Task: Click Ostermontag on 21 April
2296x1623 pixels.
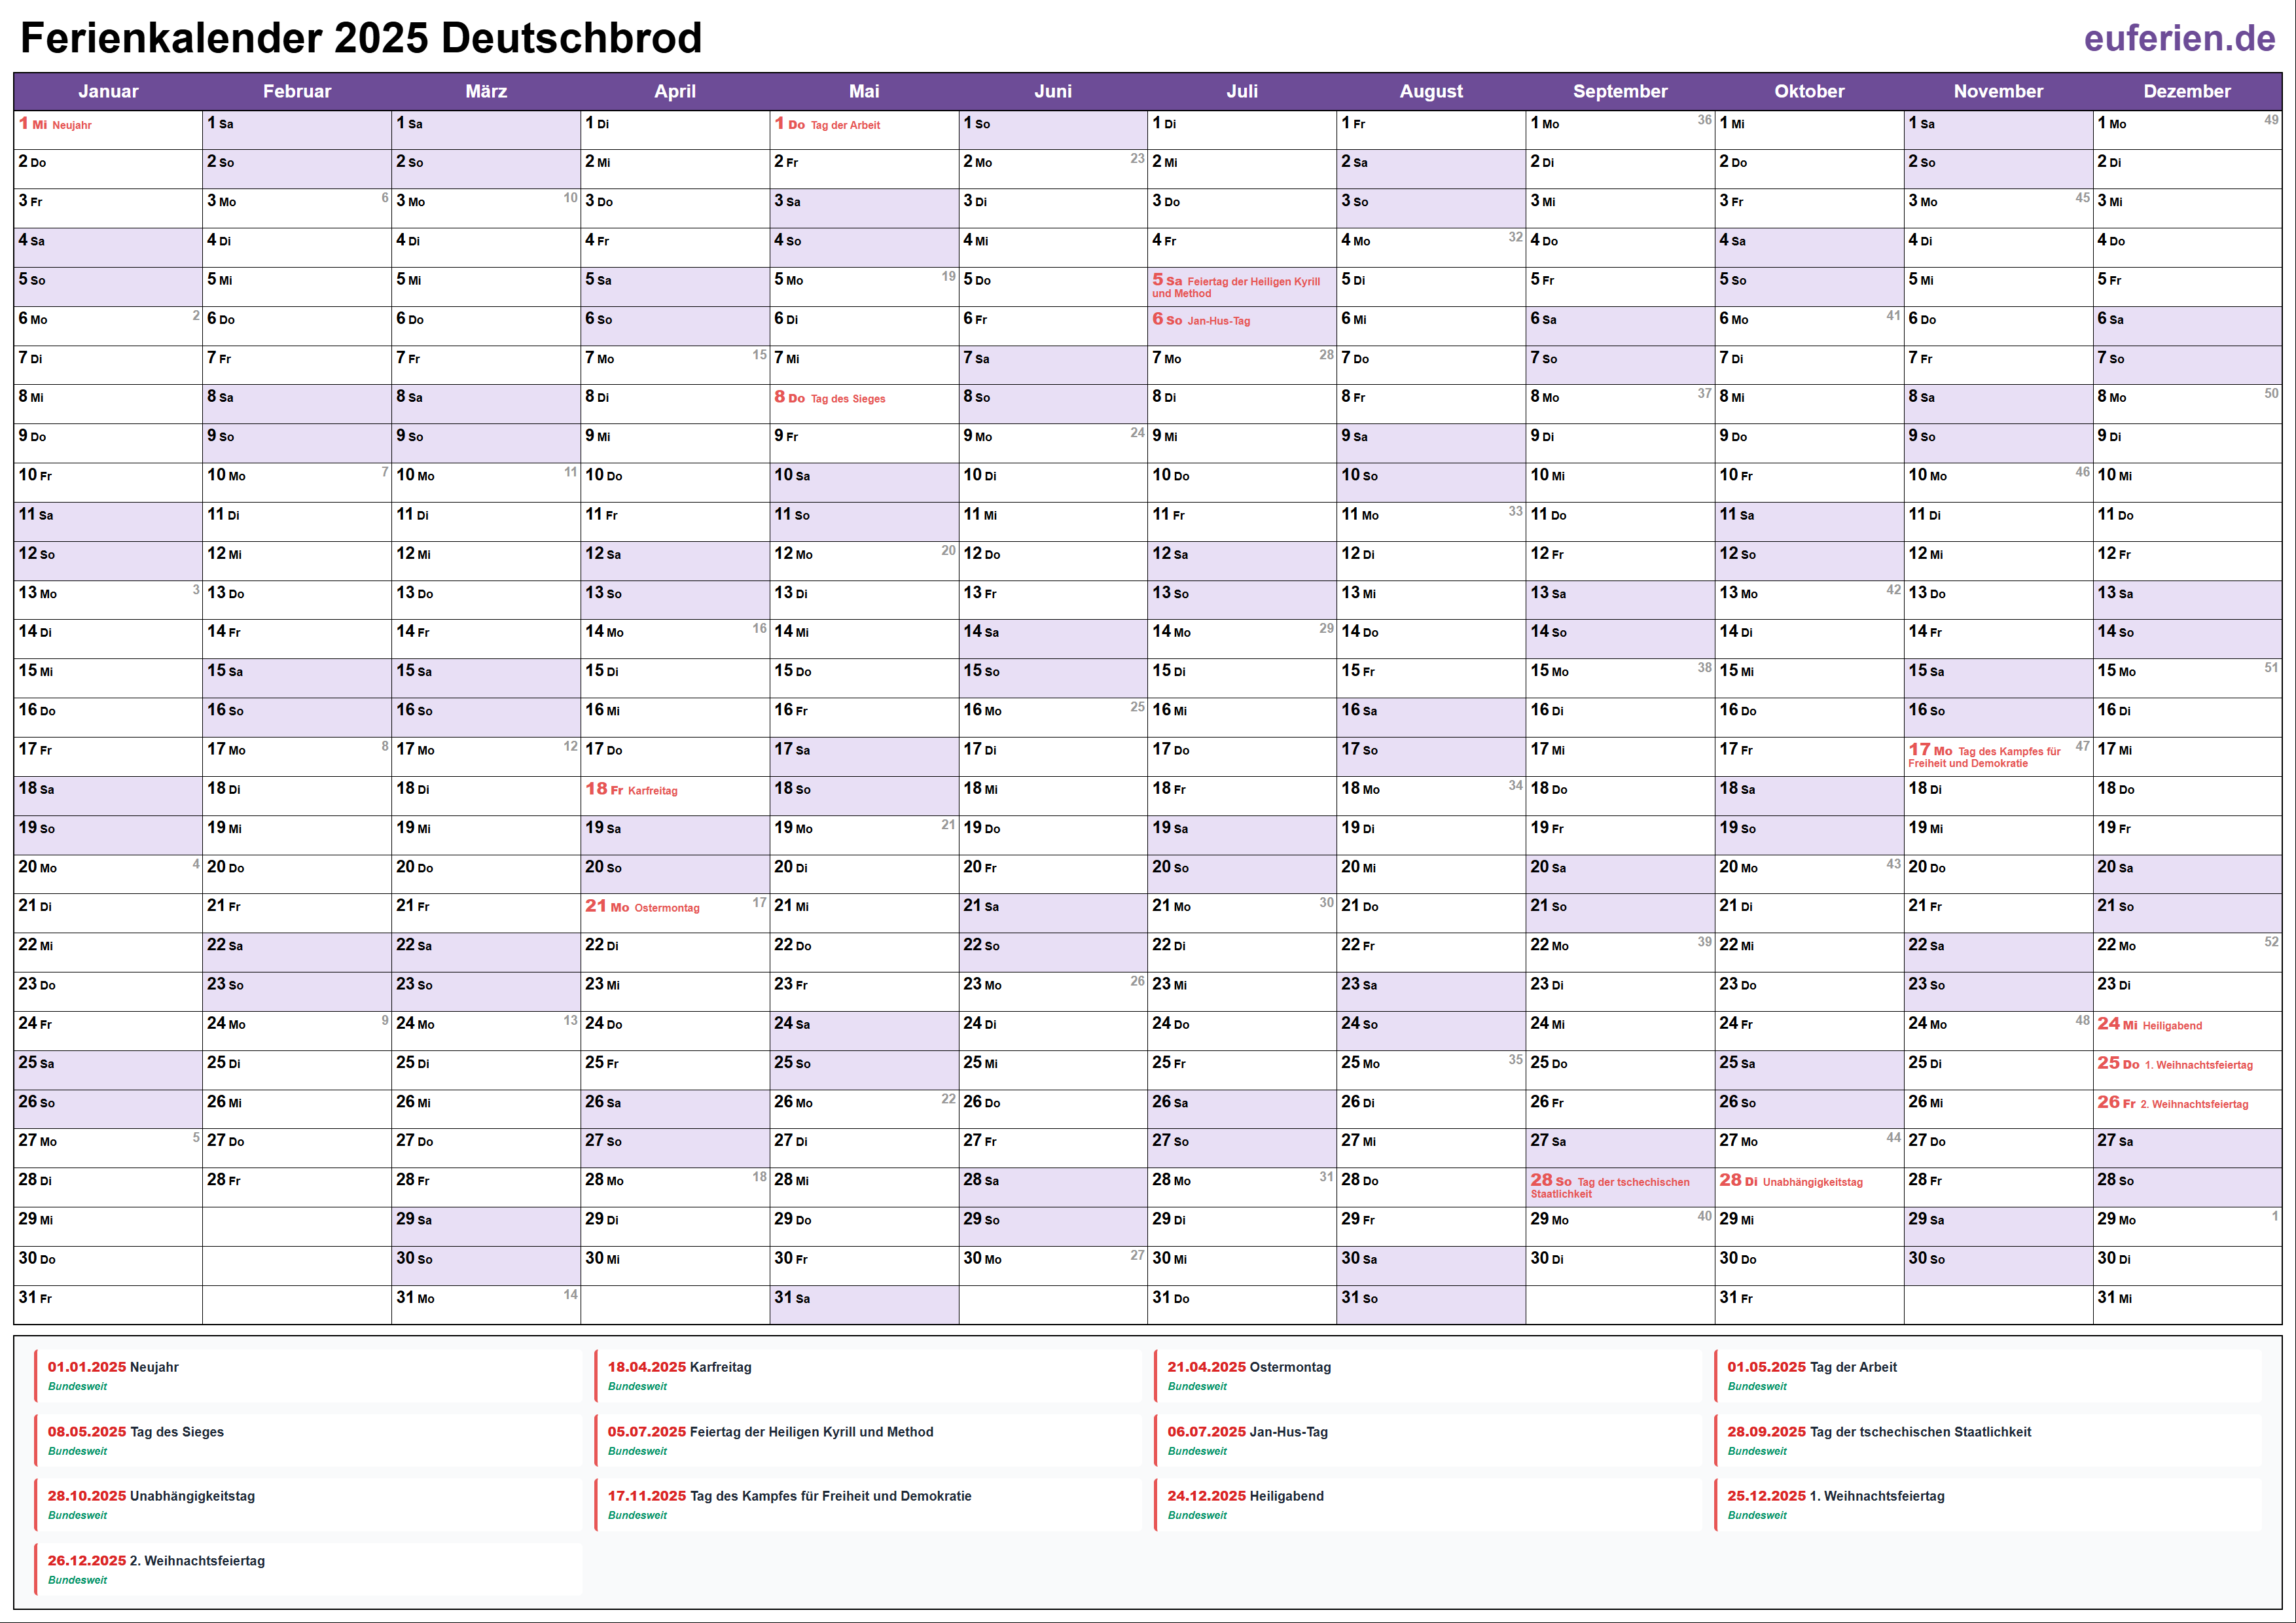Action: point(666,908)
